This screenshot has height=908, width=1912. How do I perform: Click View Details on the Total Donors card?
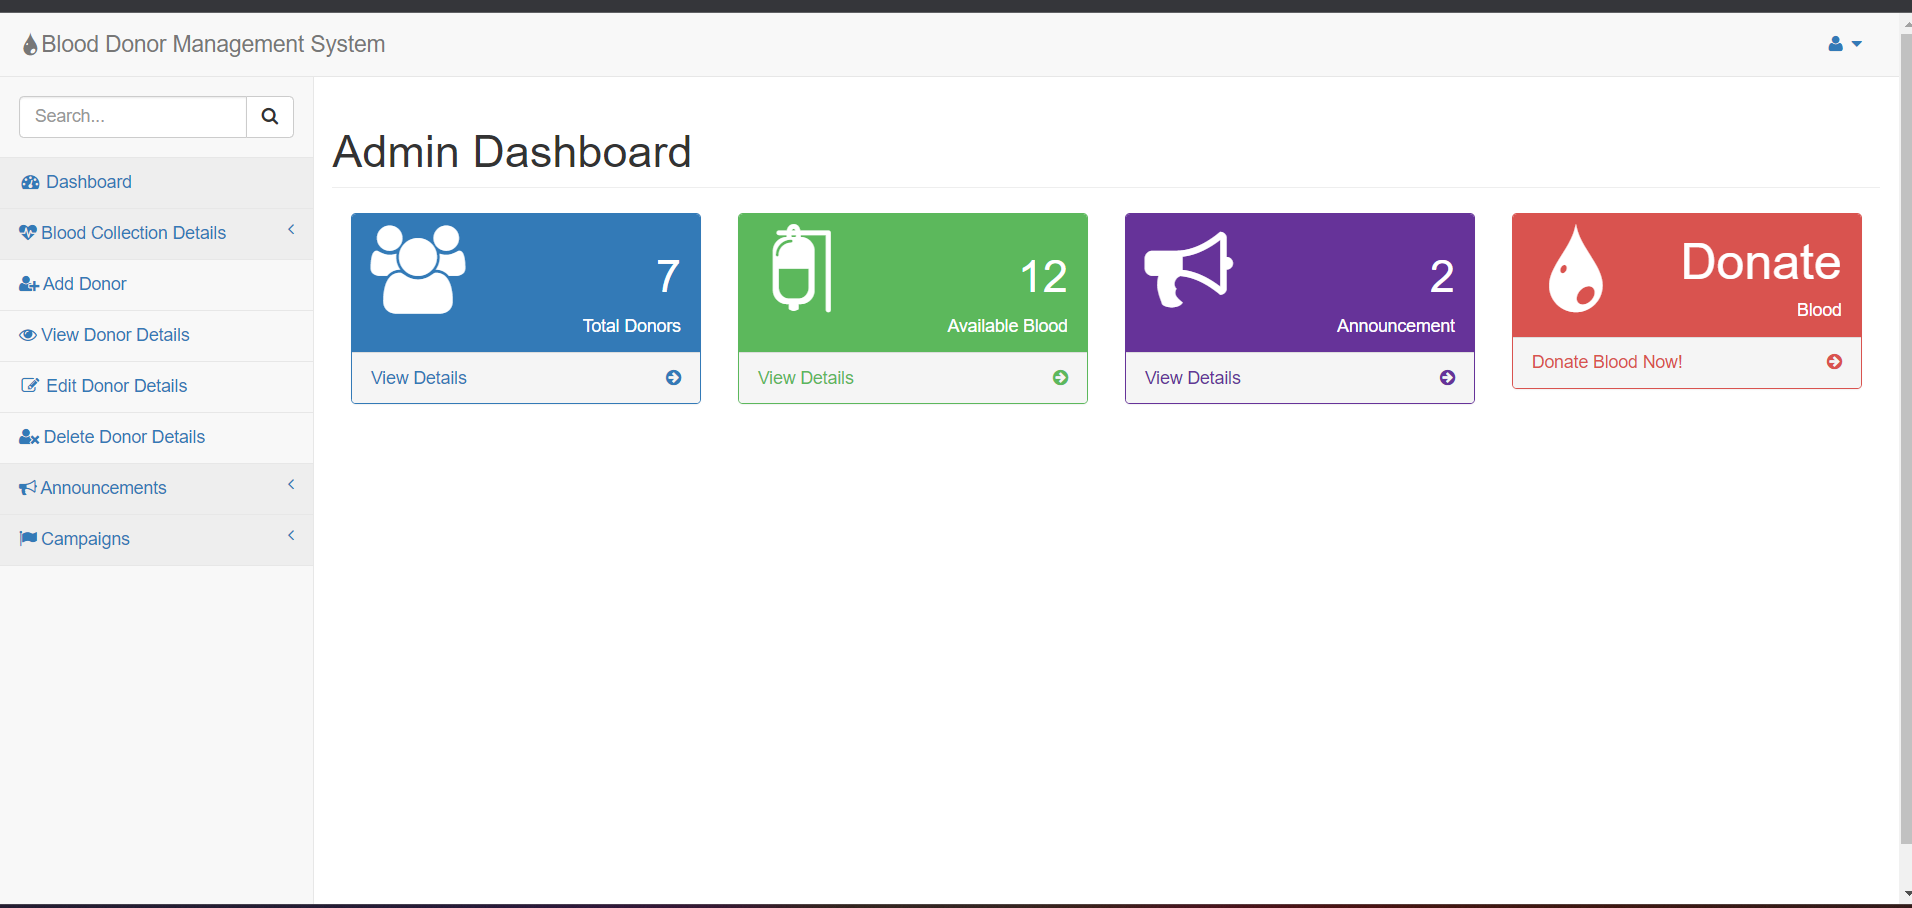point(418,377)
